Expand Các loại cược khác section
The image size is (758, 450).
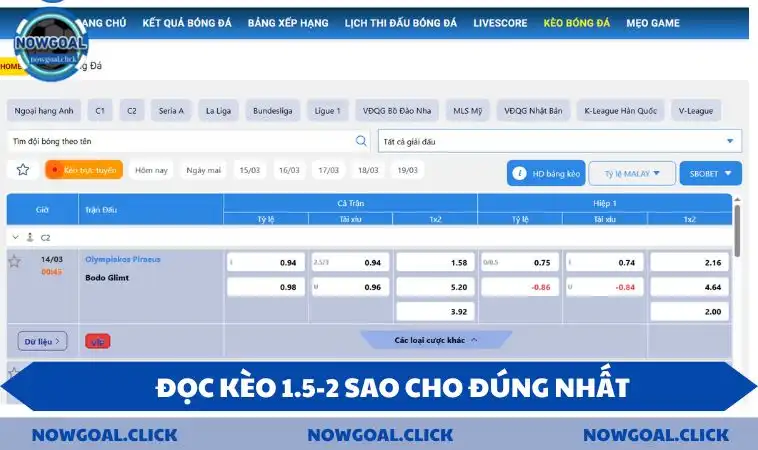(x=435, y=340)
